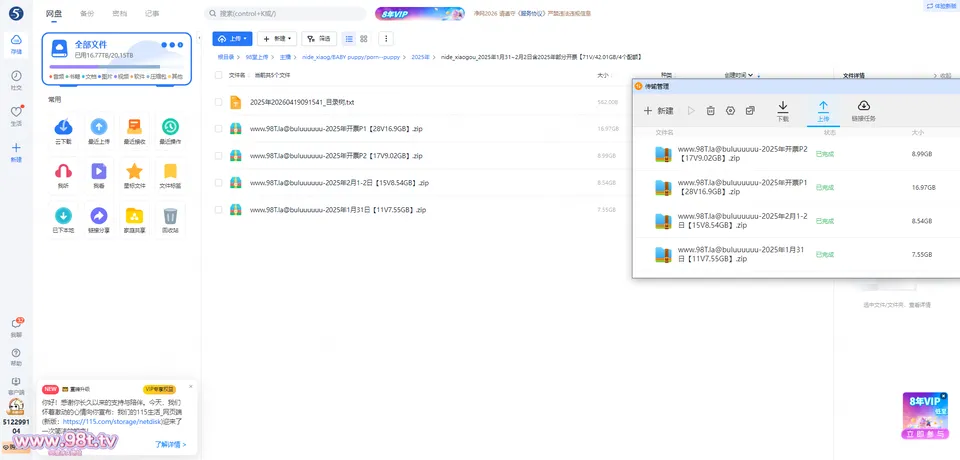The image size is (960, 460).
Task: Tick checkbox for 2025年2月1-2日 zip file
Action: (219, 183)
